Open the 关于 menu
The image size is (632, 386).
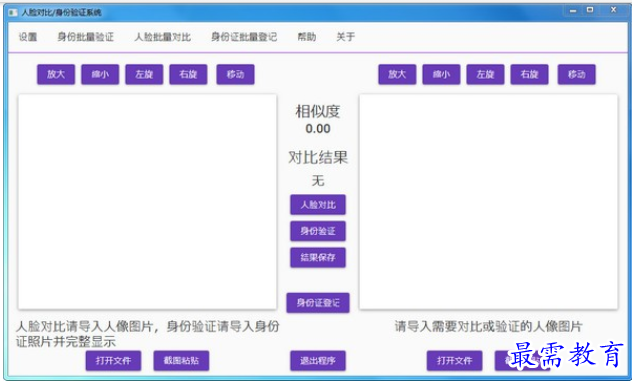tap(345, 37)
